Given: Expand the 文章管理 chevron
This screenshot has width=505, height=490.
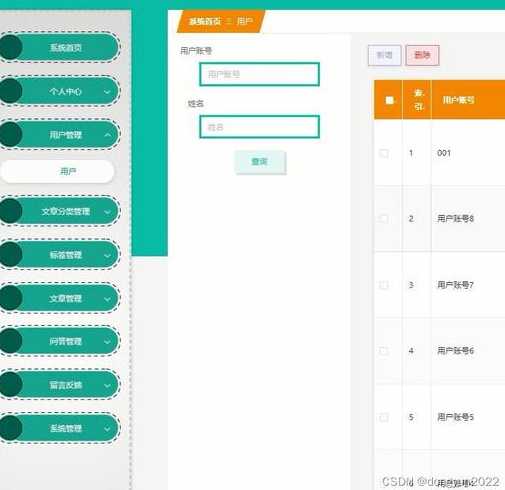Looking at the screenshot, I should 107,299.
